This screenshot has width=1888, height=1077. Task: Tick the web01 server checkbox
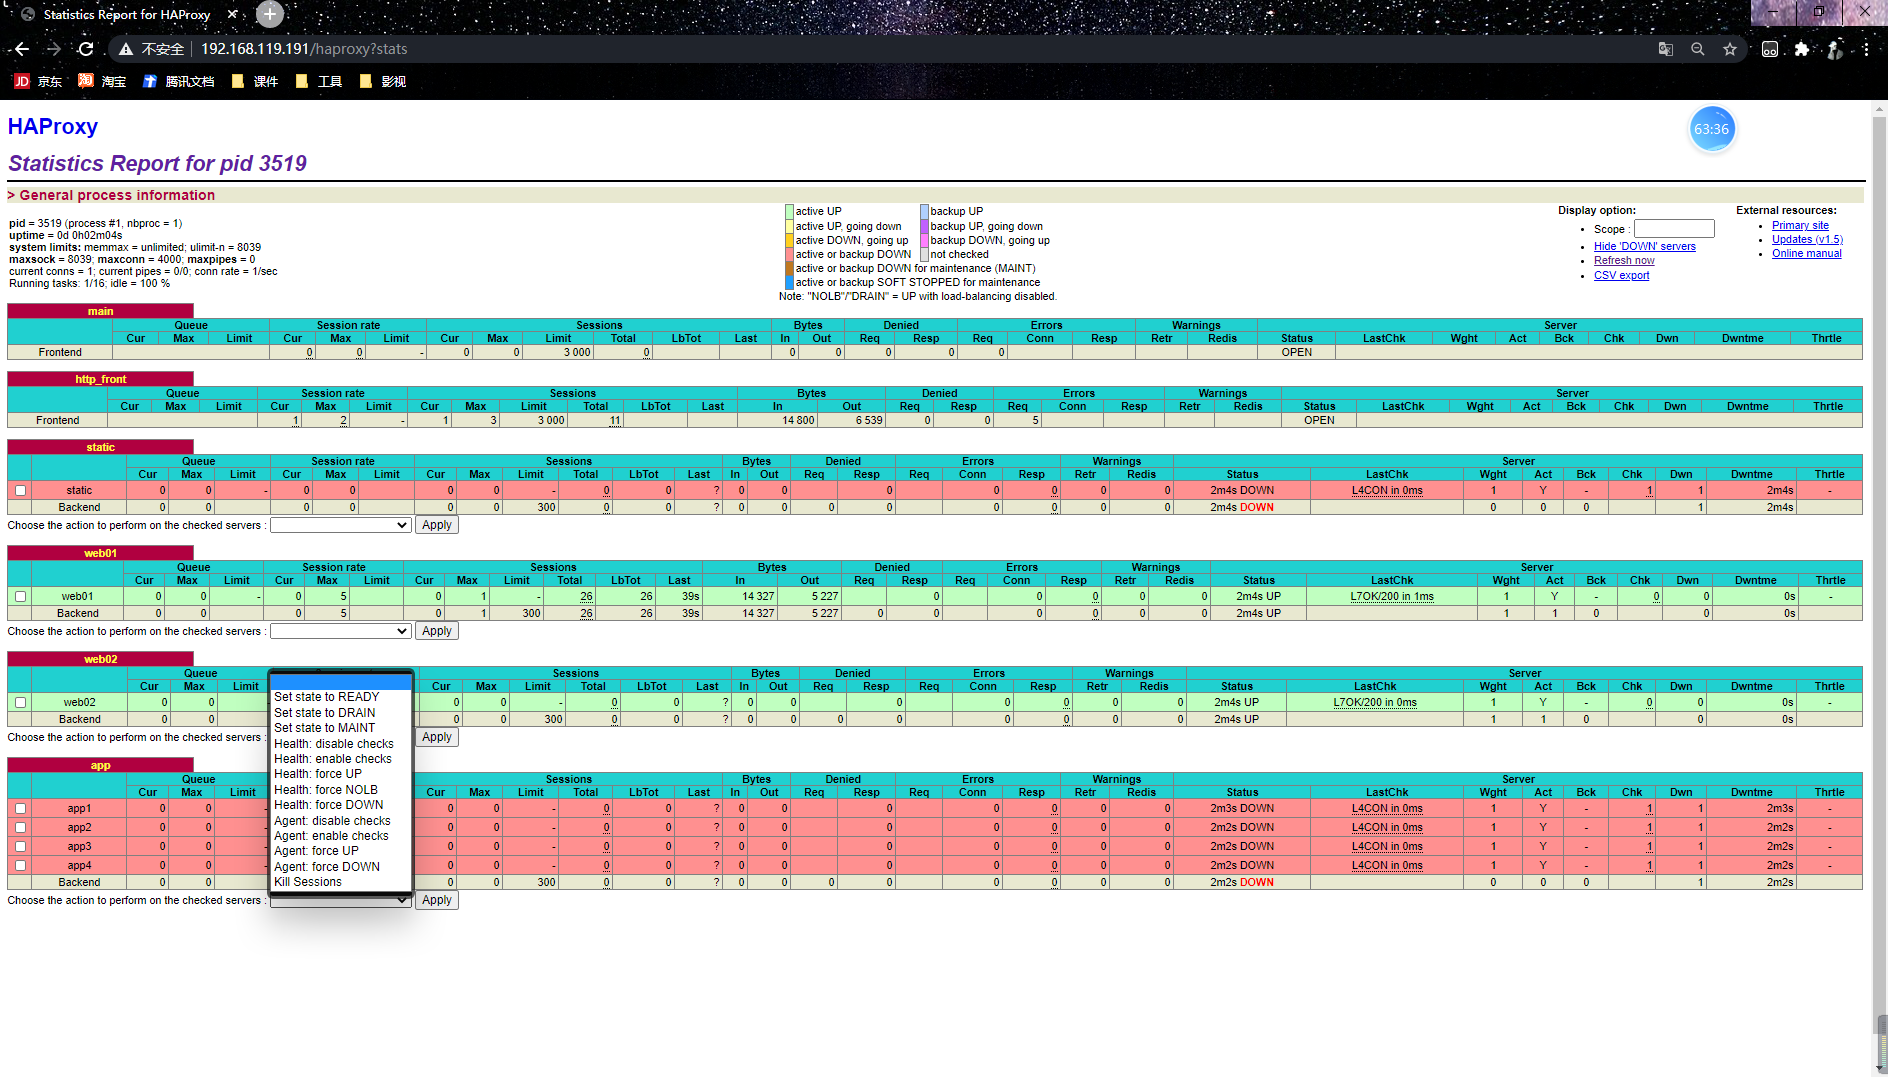click(x=20, y=597)
